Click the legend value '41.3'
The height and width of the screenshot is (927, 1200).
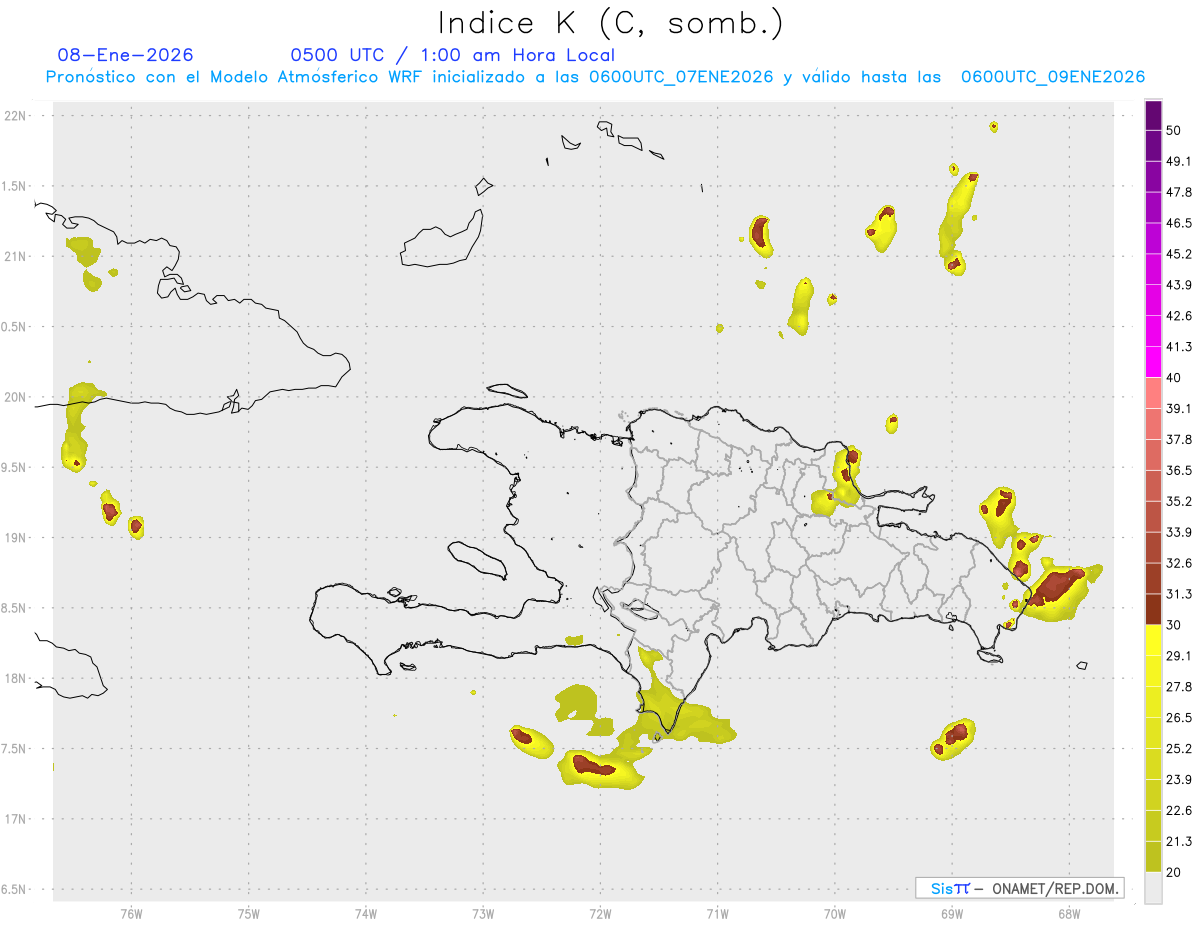tap(1179, 347)
